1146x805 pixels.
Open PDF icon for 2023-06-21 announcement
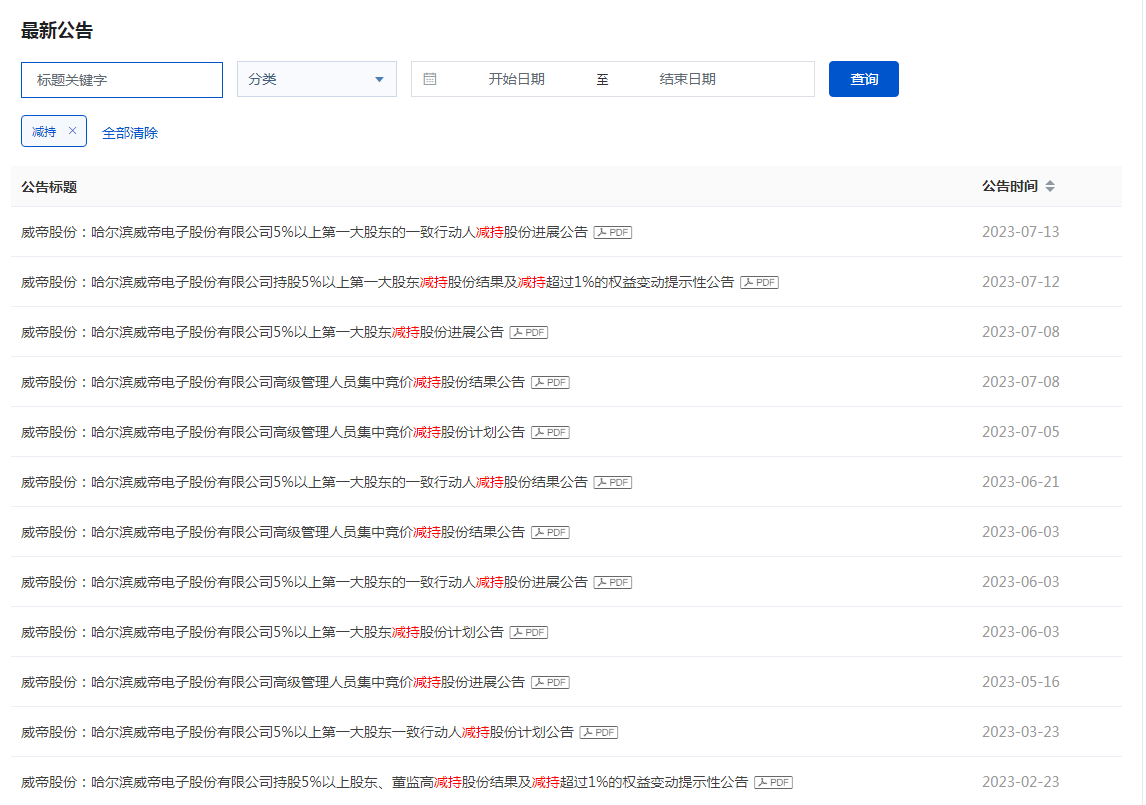(x=612, y=482)
